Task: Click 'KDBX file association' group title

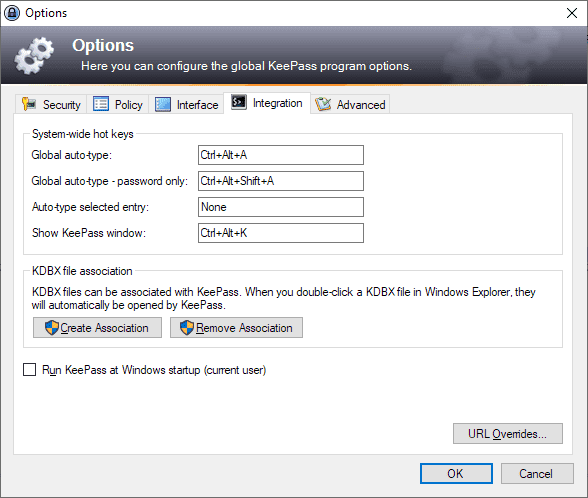Action: (x=82, y=271)
